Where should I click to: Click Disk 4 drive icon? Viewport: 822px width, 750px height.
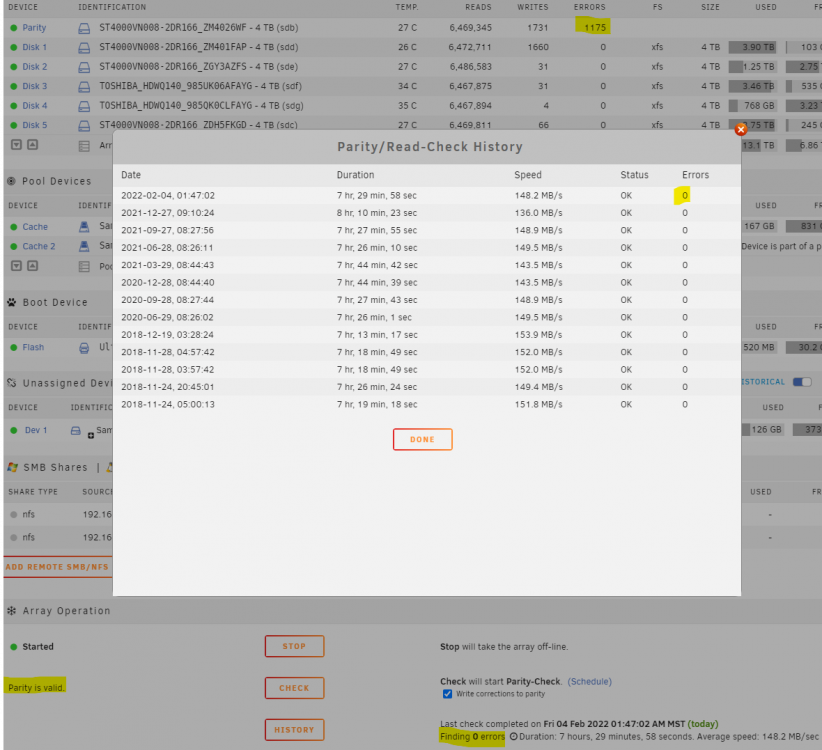[x=84, y=106]
